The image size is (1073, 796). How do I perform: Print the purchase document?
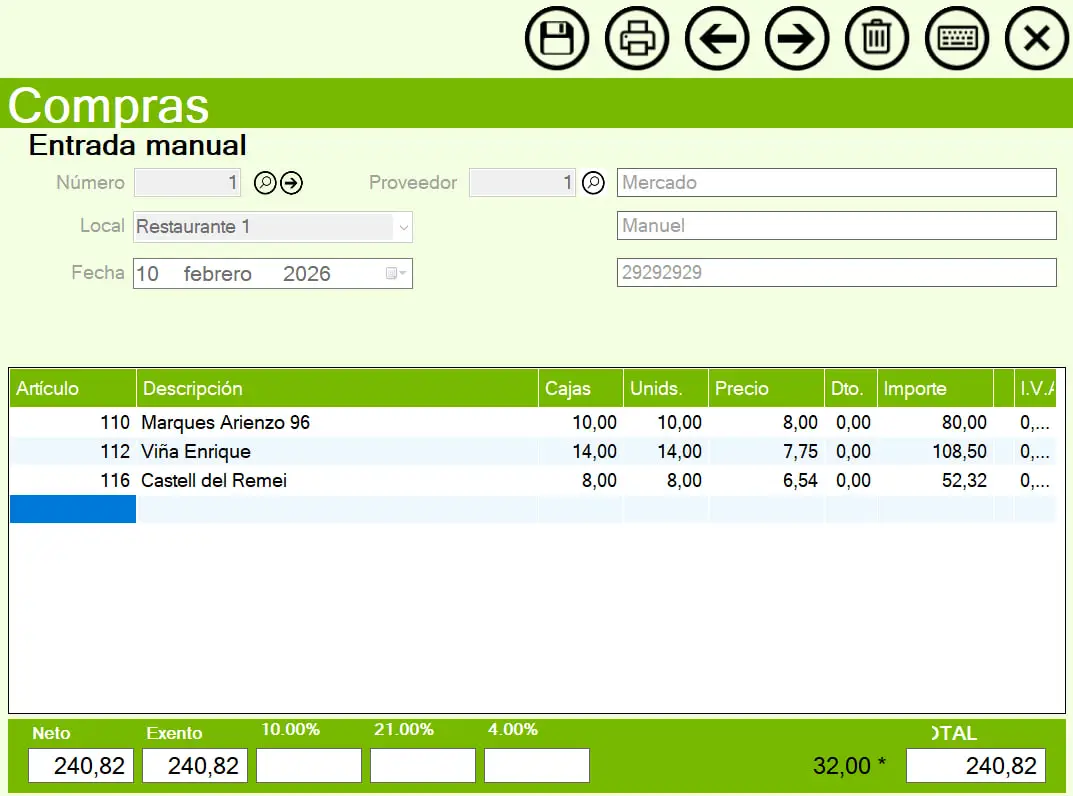tap(637, 39)
